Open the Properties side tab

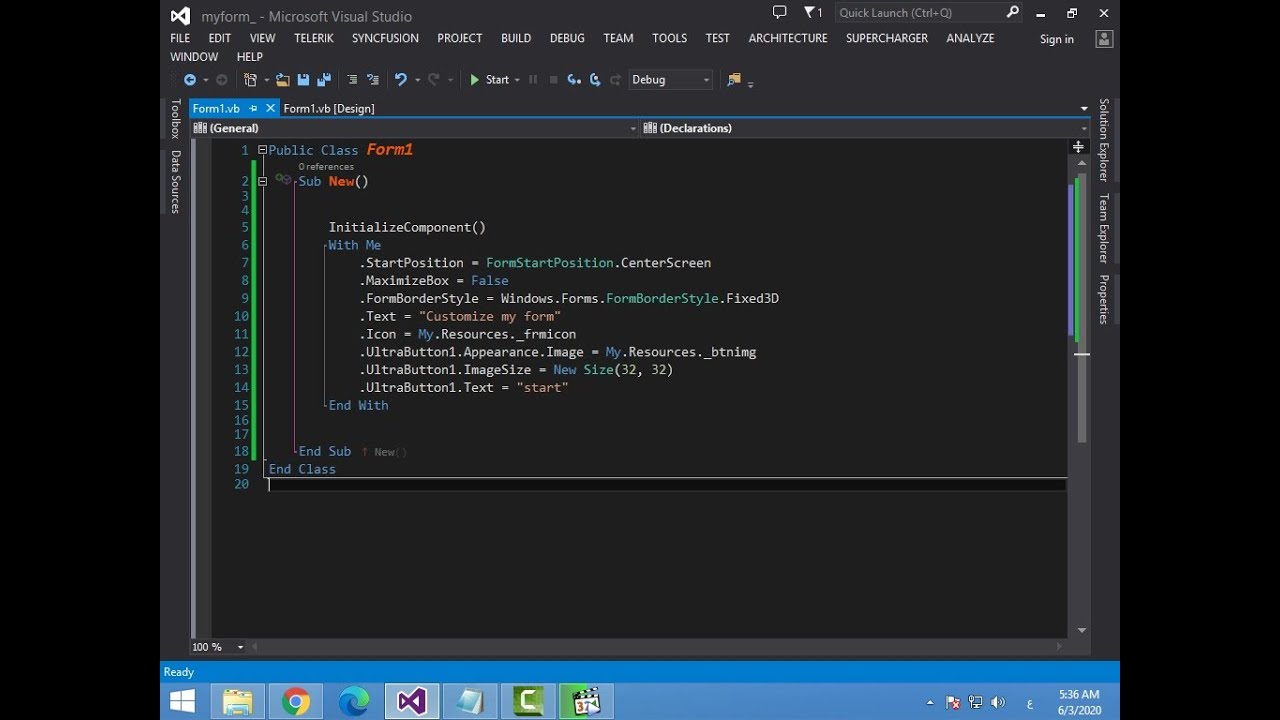(1104, 299)
